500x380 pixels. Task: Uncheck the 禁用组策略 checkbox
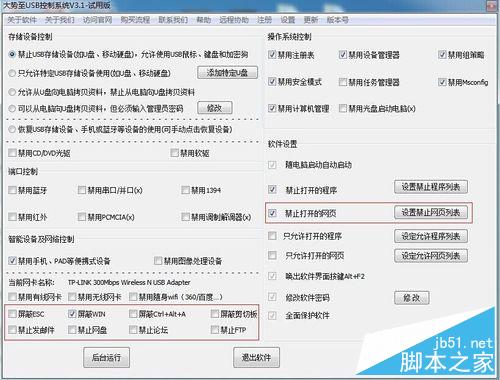(442, 54)
